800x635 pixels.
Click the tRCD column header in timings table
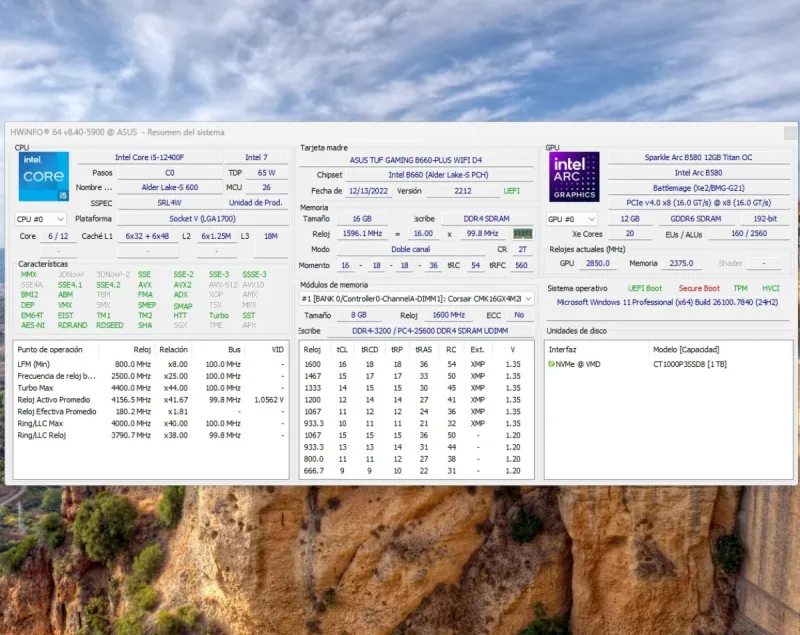(369, 349)
